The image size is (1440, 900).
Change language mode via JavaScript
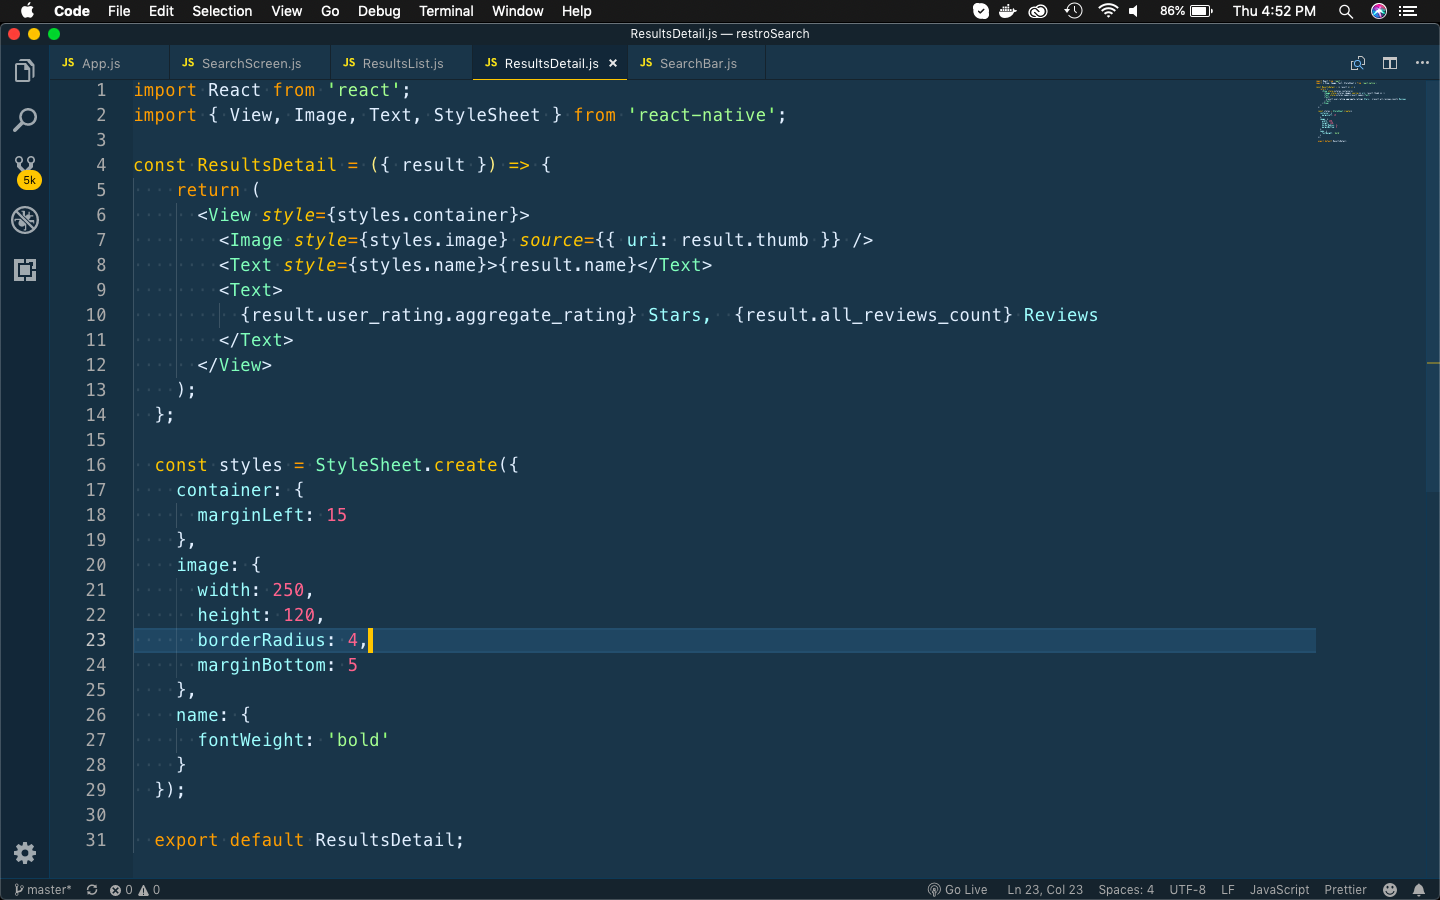click(x=1279, y=890)
